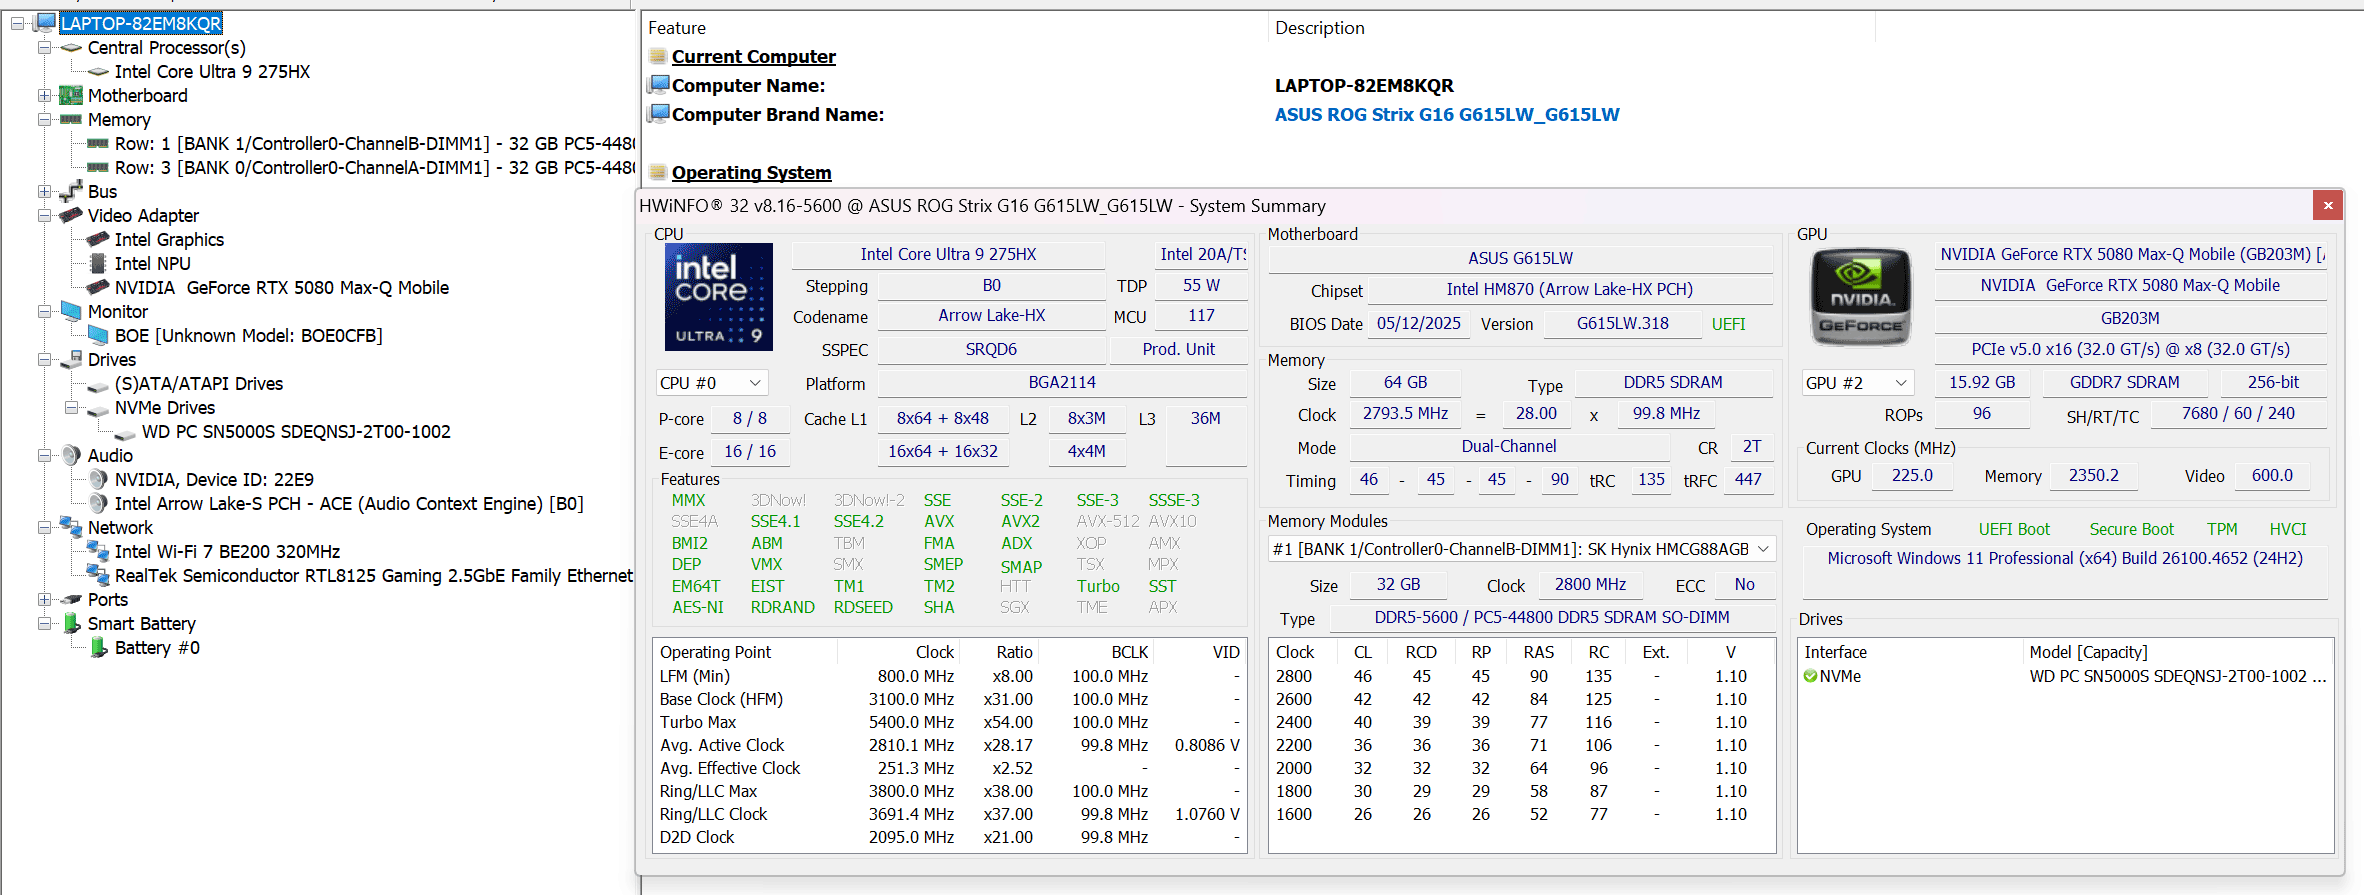
Task: Collapse the NVMe Drives tree node
Action: pyautogui.click(x=71, y=408)
